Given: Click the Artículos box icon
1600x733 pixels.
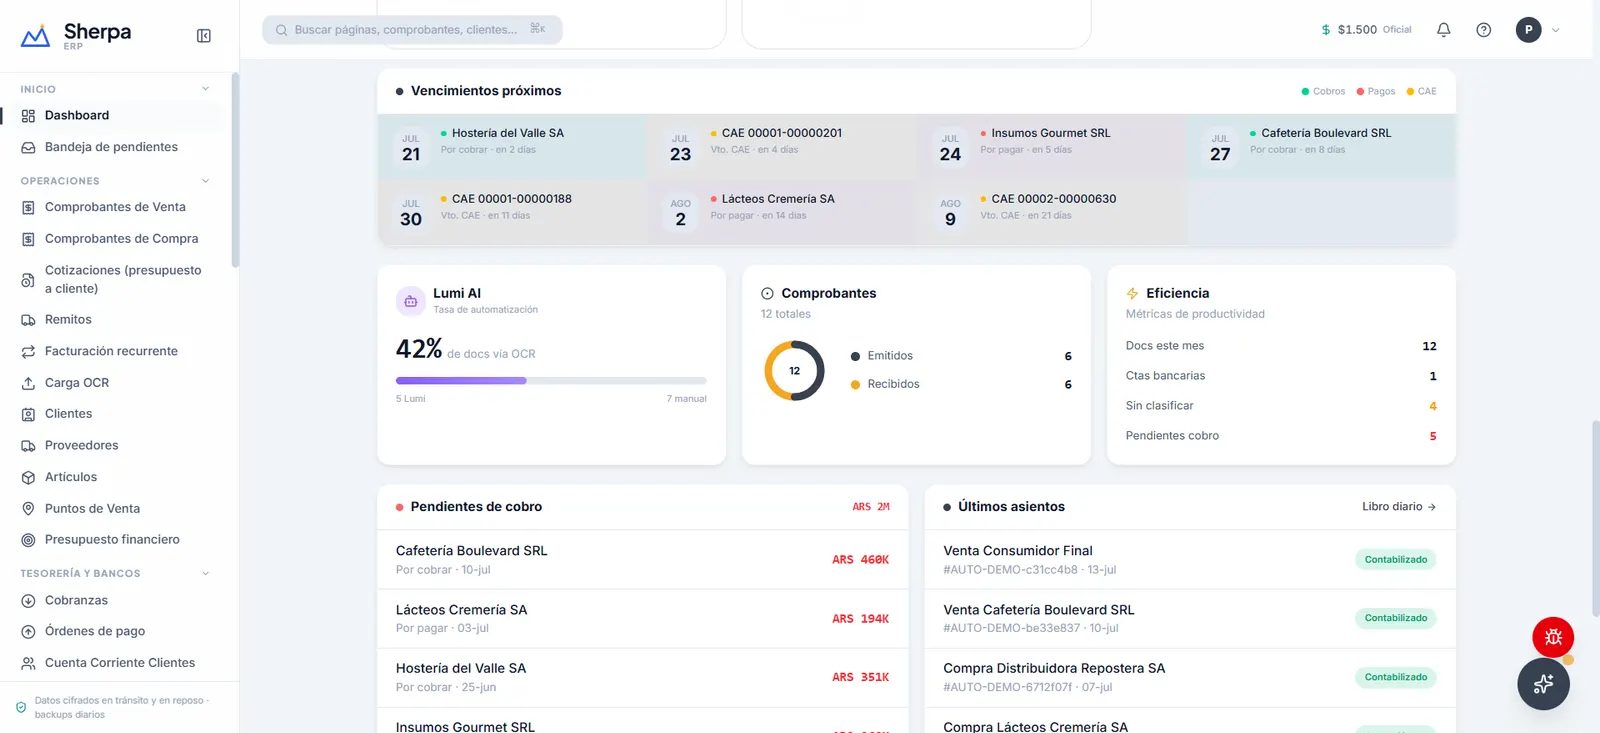Looking at the screenshot, I should pyautogui.click(x=28, y=478).
